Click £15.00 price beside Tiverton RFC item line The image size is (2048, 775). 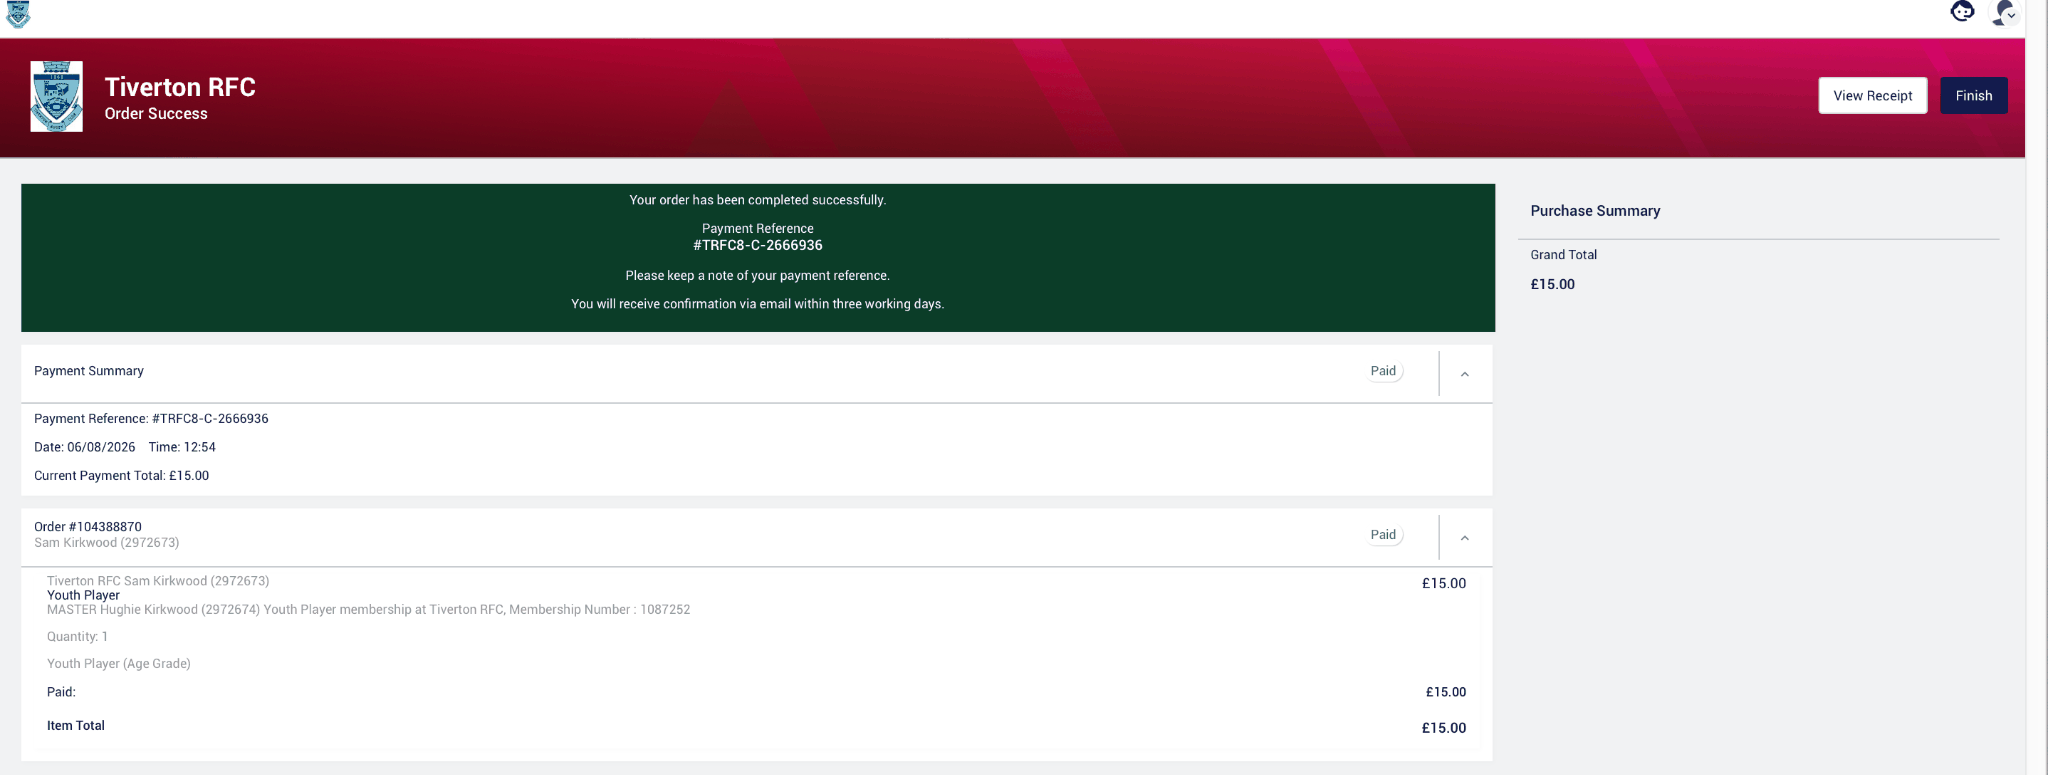click(x=1444, y=584)
